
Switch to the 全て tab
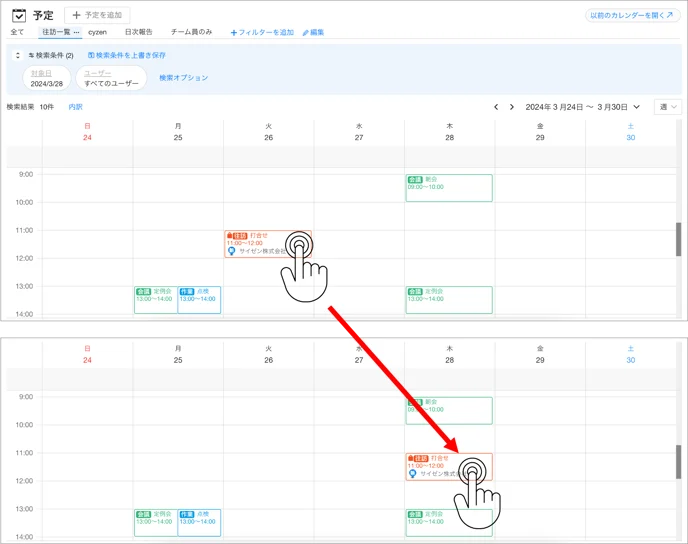click(x=17, y=32)
